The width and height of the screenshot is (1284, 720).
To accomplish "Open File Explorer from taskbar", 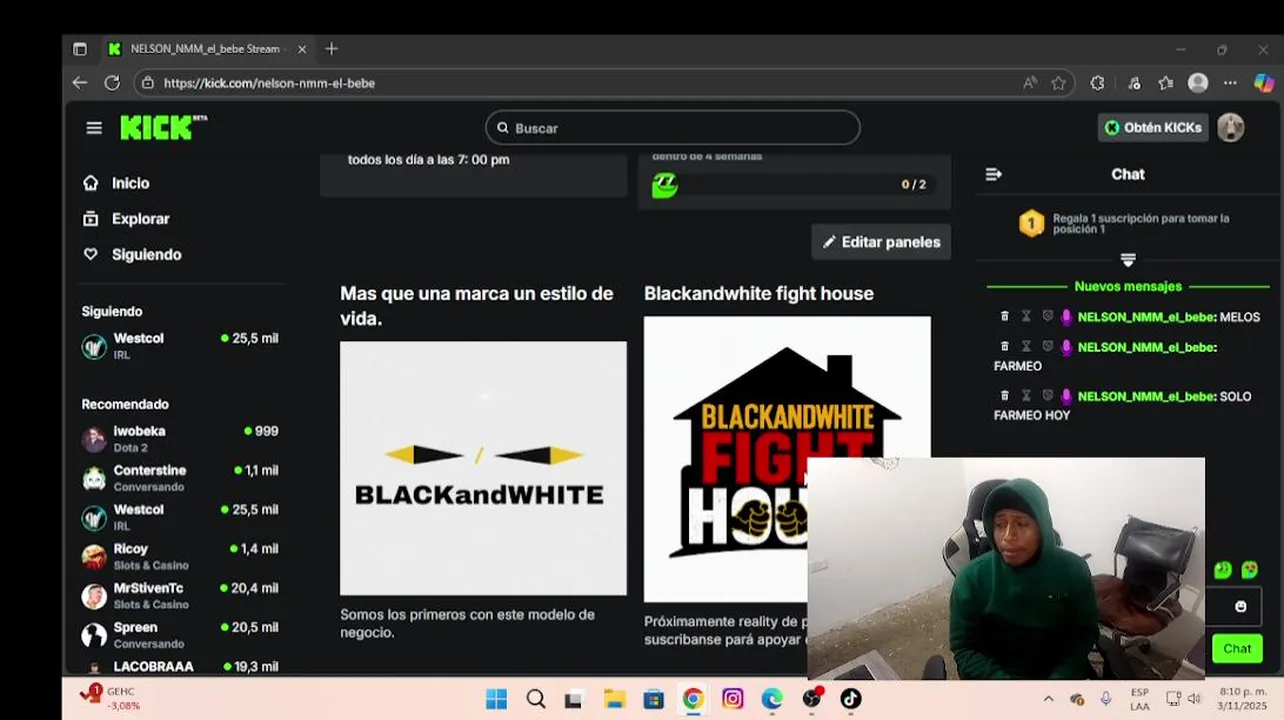I will (x=614, y=699).
